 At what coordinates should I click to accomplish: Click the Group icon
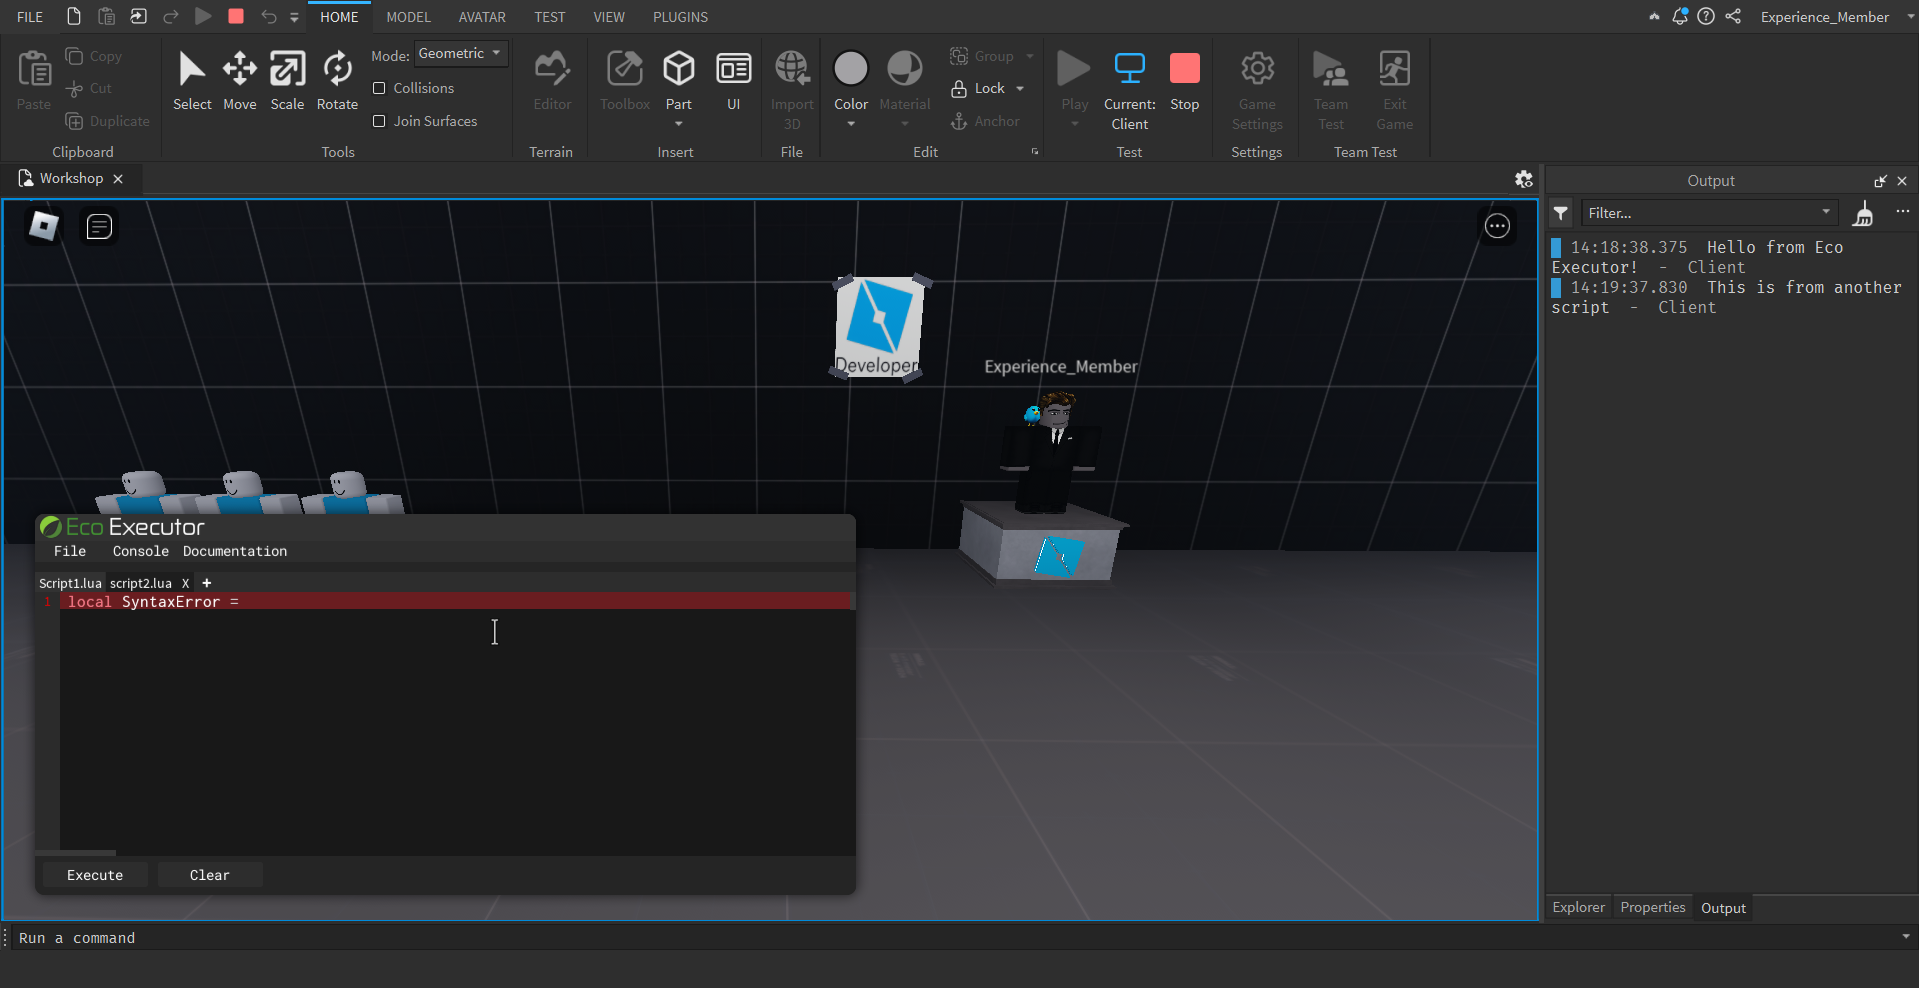[x=959, y=56]
